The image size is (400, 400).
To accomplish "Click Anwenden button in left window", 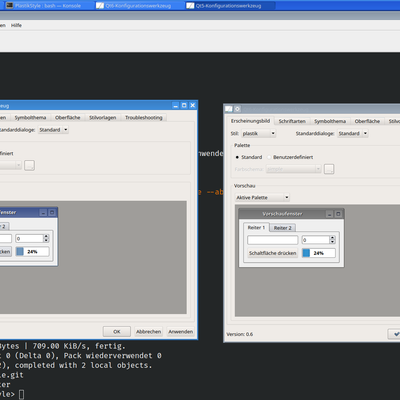I will 180,332.
